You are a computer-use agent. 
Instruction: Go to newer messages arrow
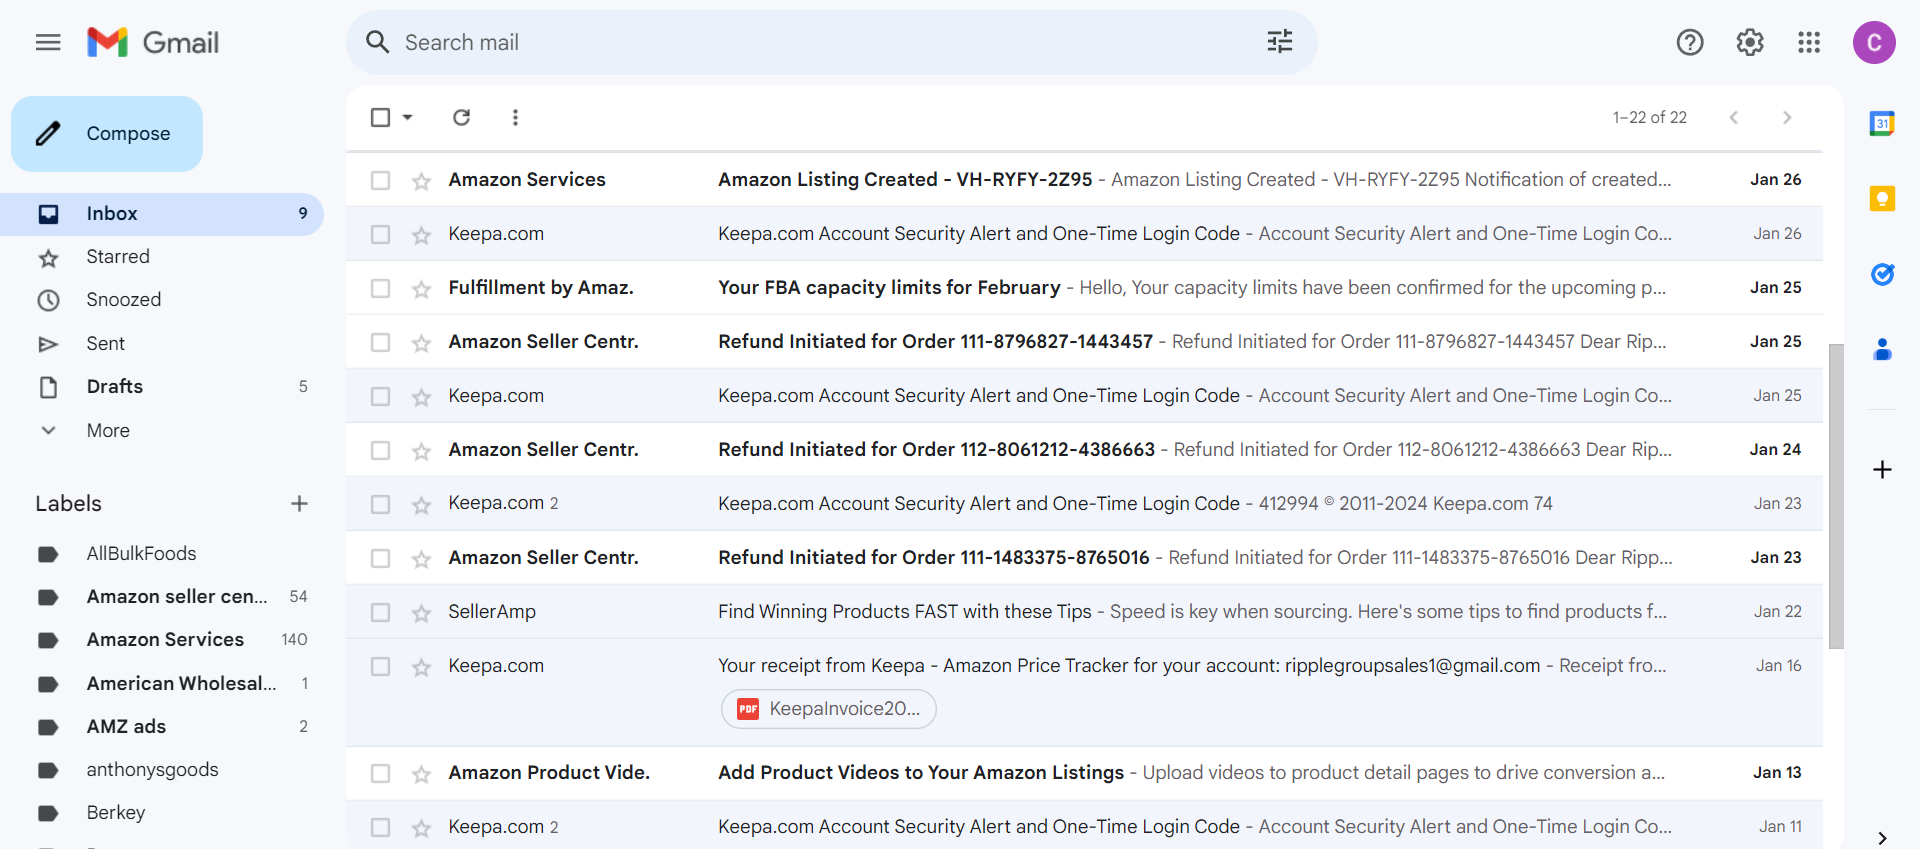tap(1734, 117)
